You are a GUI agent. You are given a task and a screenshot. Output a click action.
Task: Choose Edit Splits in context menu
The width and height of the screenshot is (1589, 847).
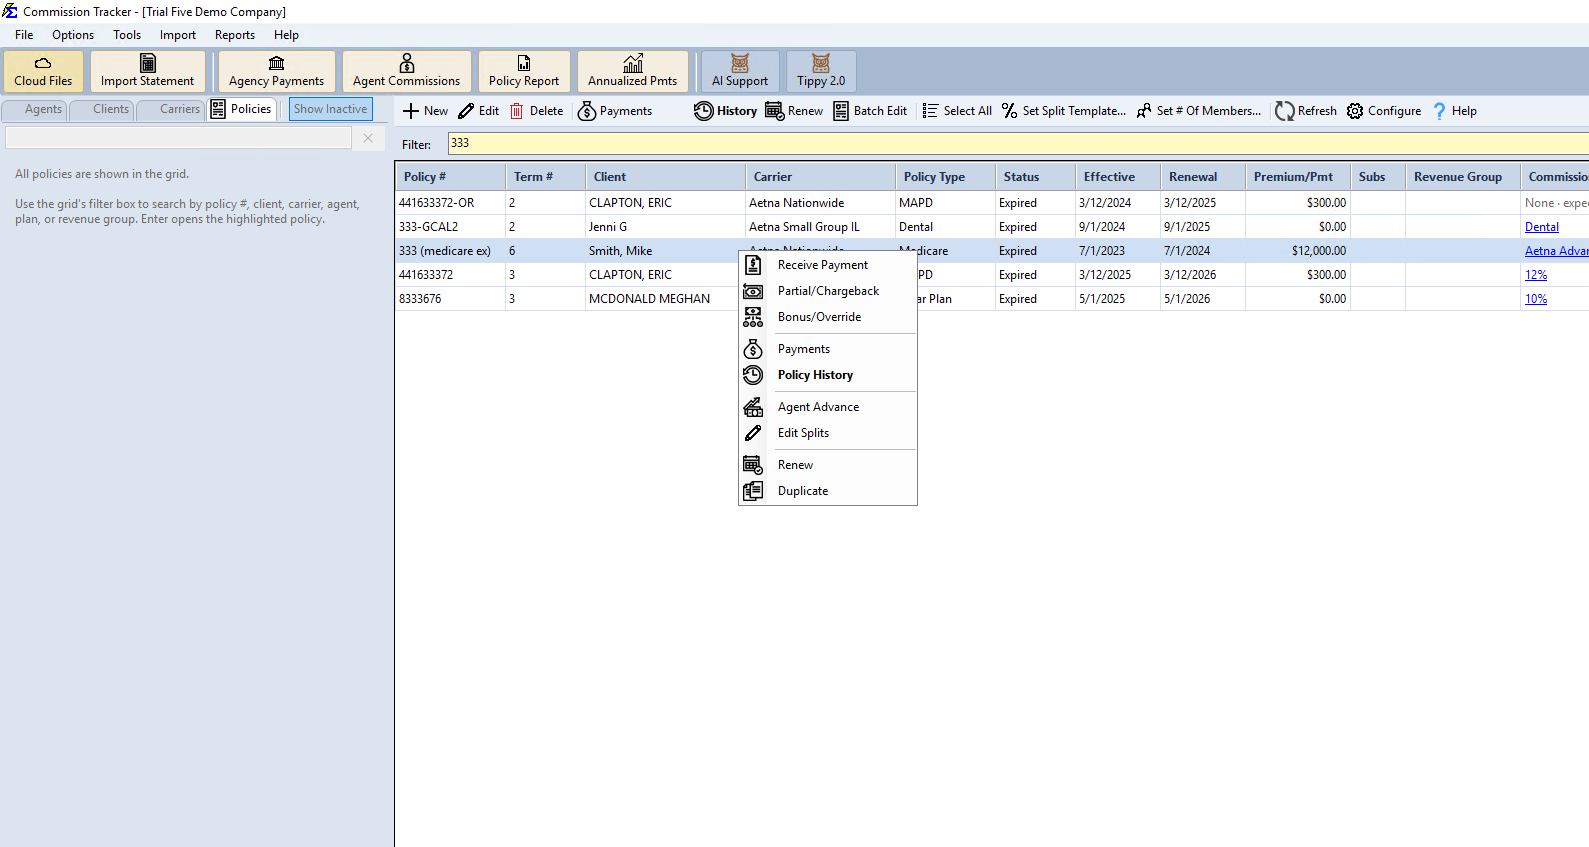click(828, 433)
